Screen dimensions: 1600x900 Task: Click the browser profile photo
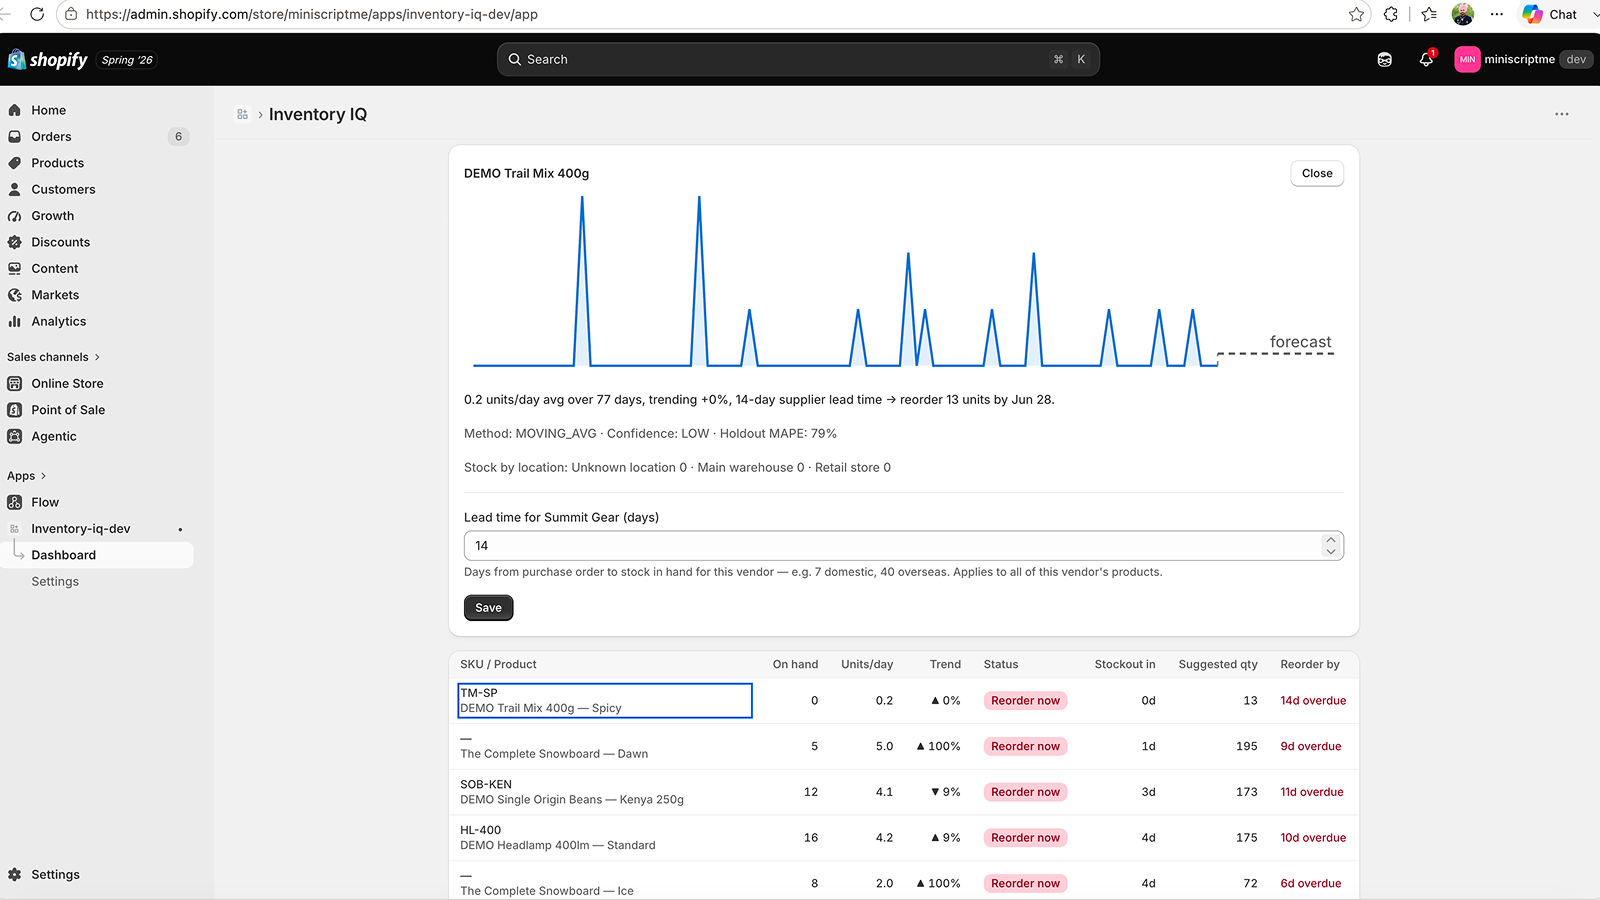pyautogui.click(x=1463, y=14)
